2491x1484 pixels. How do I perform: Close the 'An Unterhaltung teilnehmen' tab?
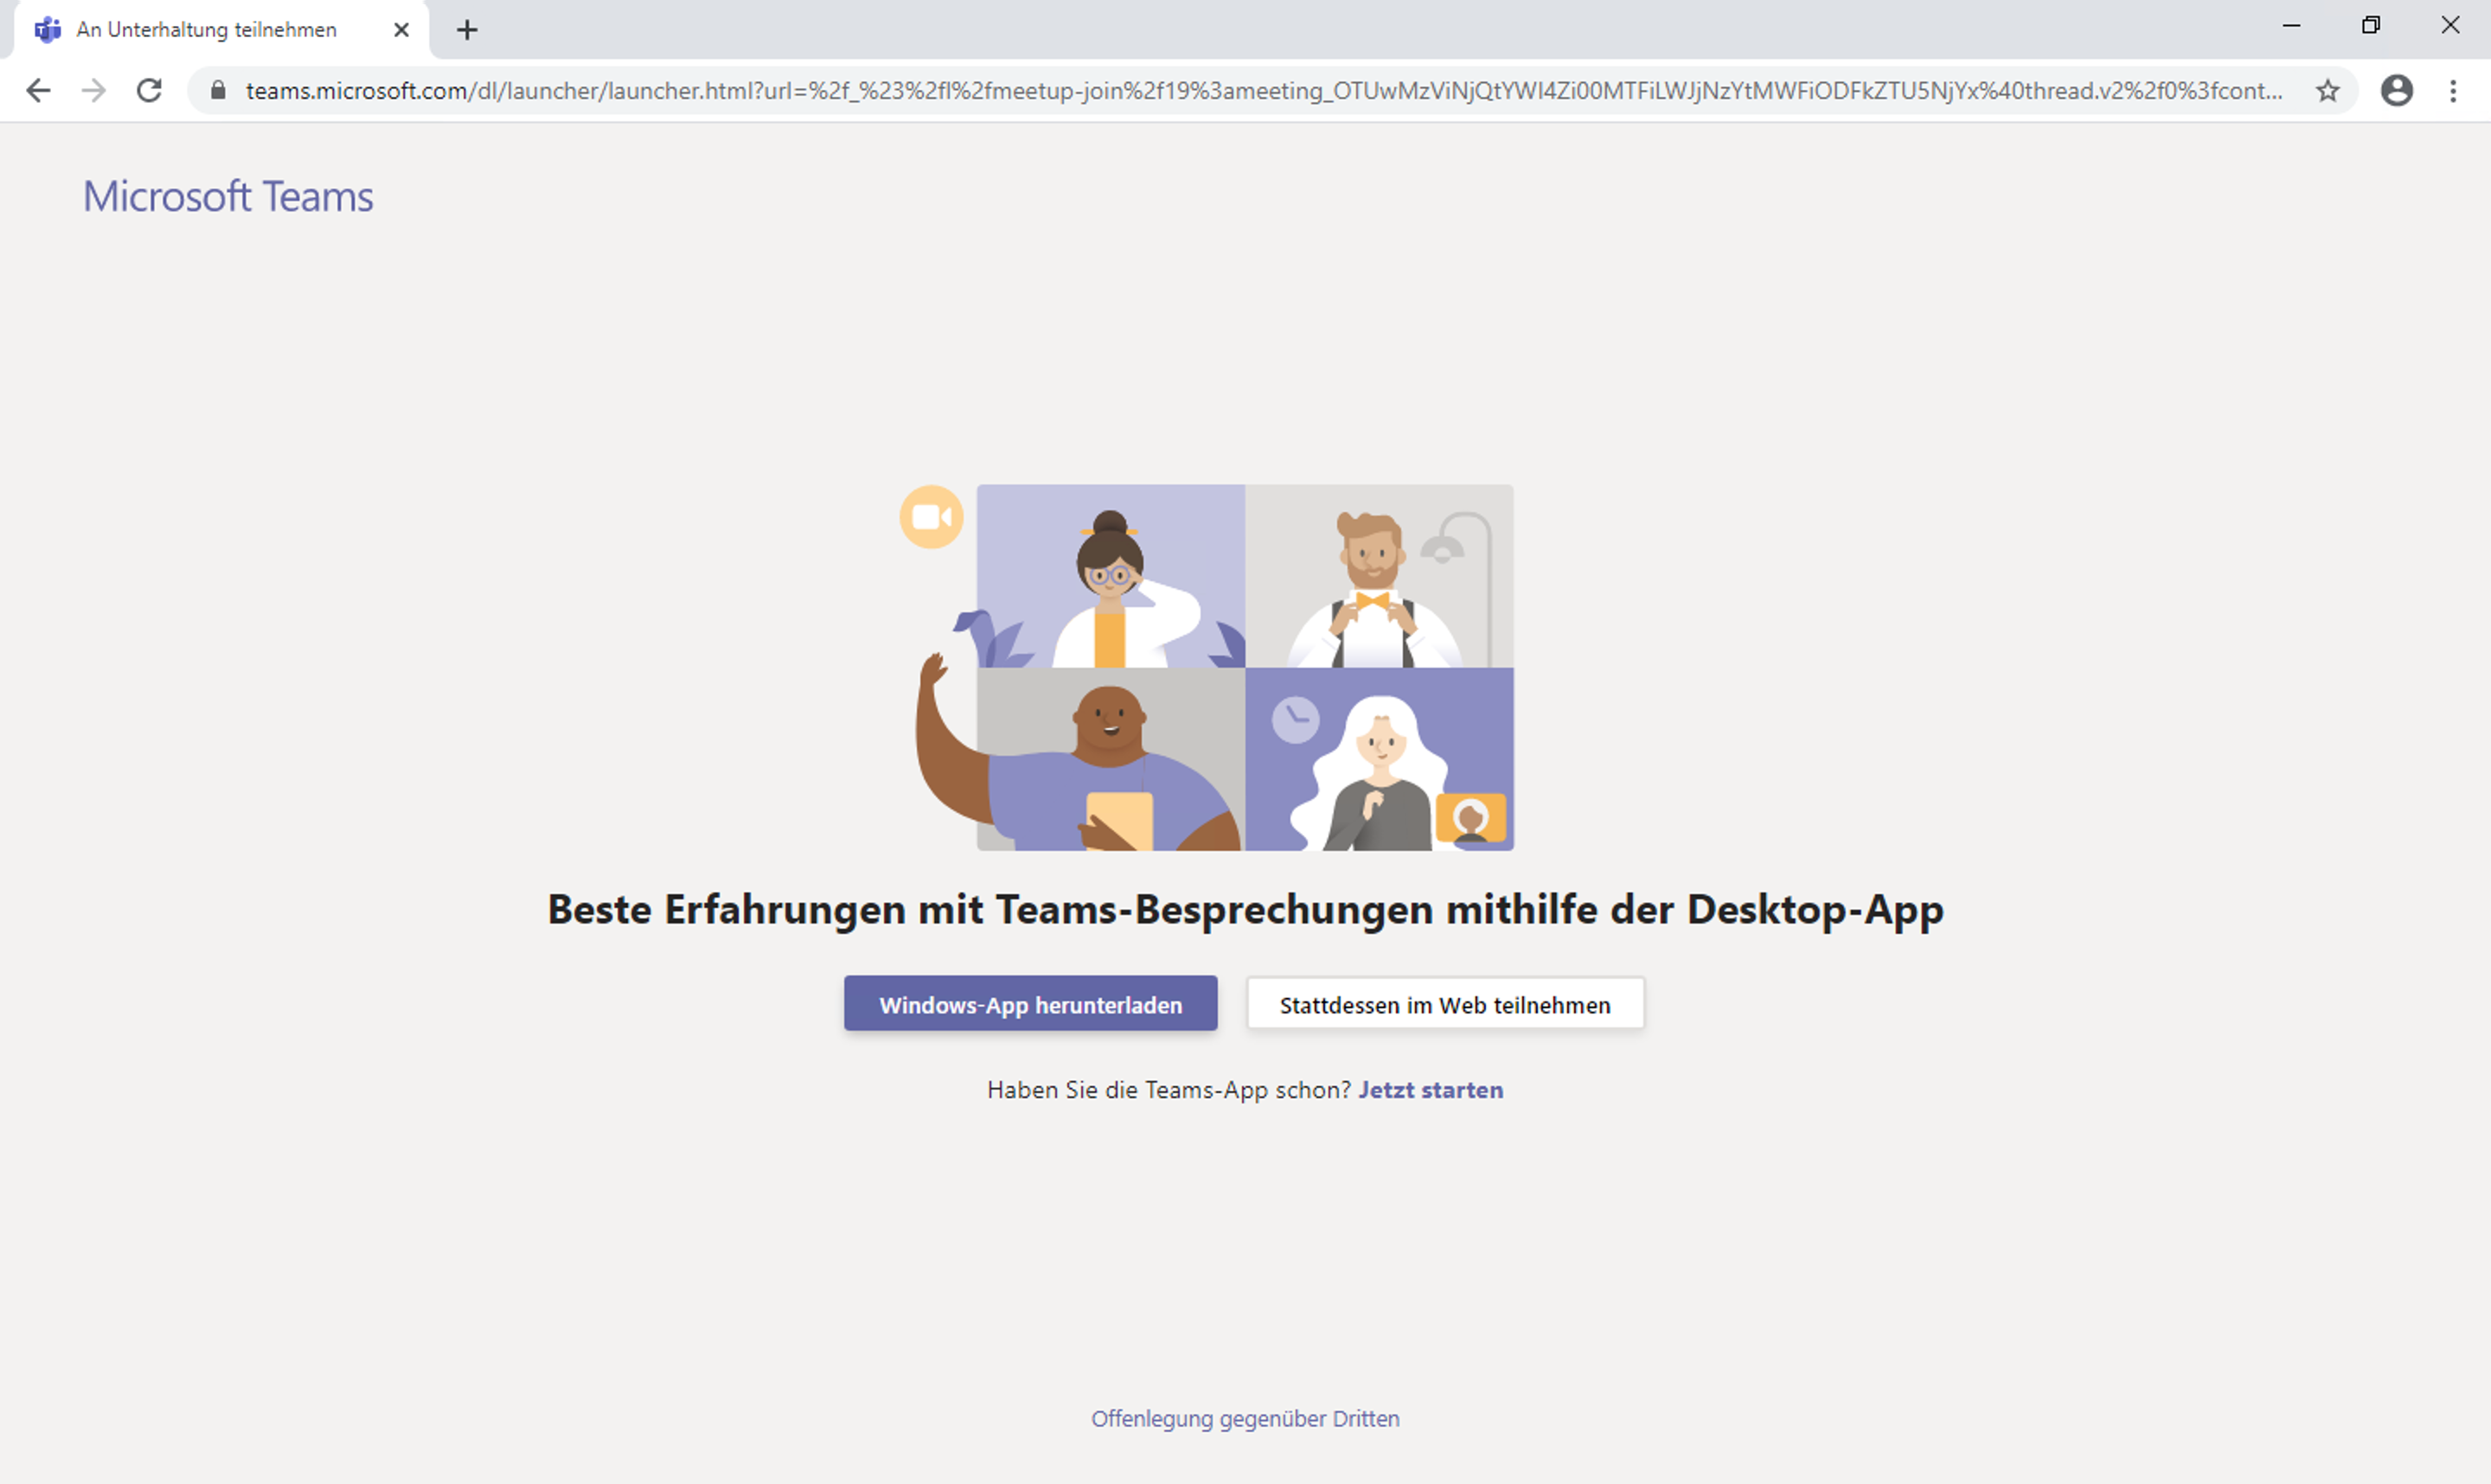pyautogui.click(x=401, y=30)
